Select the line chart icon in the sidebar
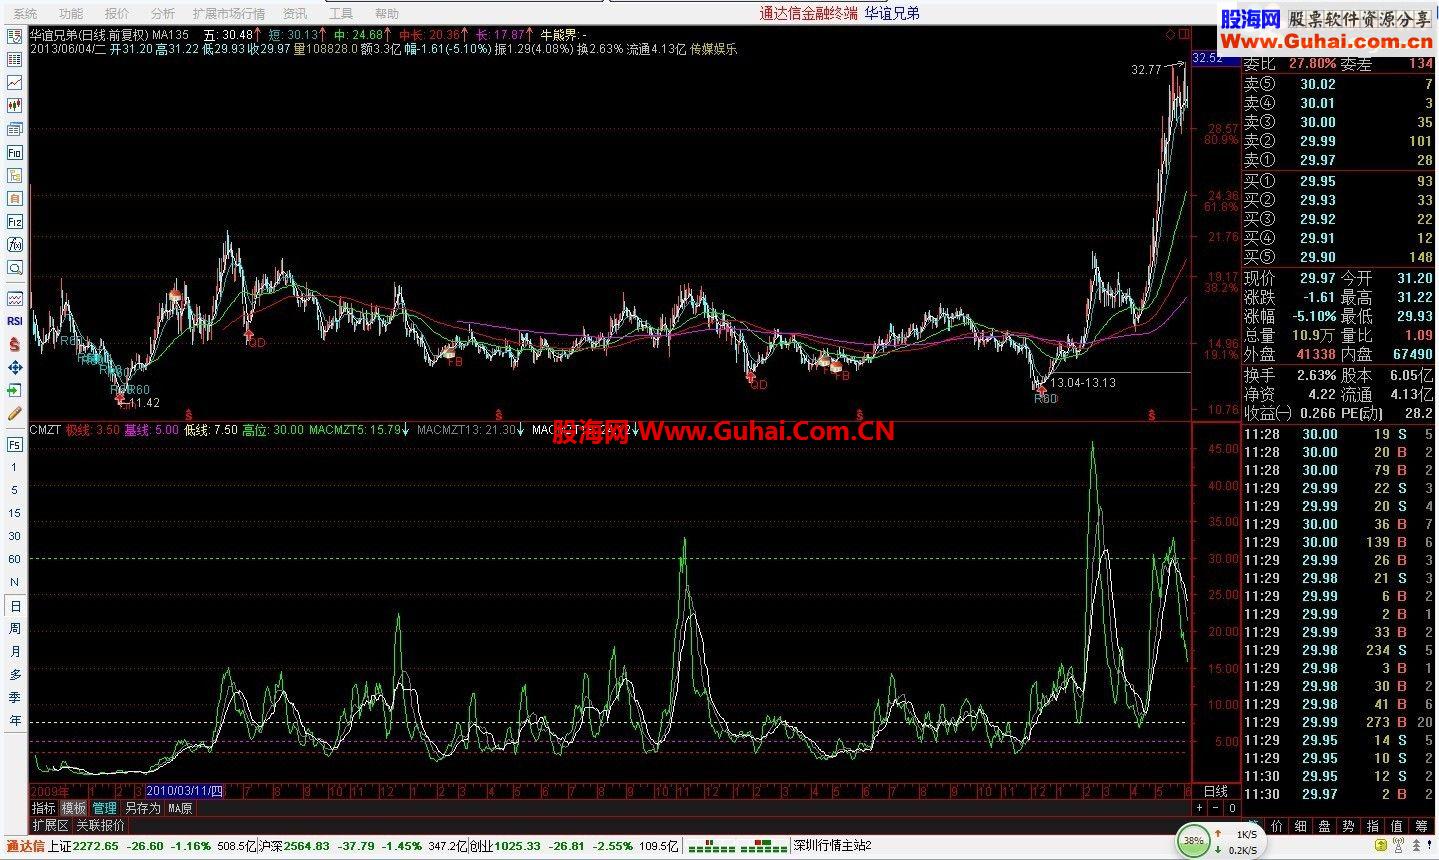1439x860 pixels. pos(15,83)
